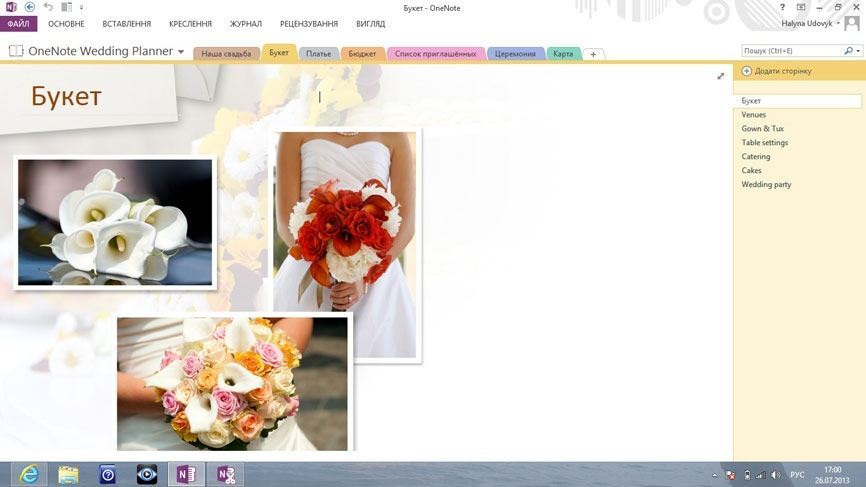The width and height of the screenshot is (866, 487).
Task: Switch to the Бюджет section tab
Action: coord(363,54)
